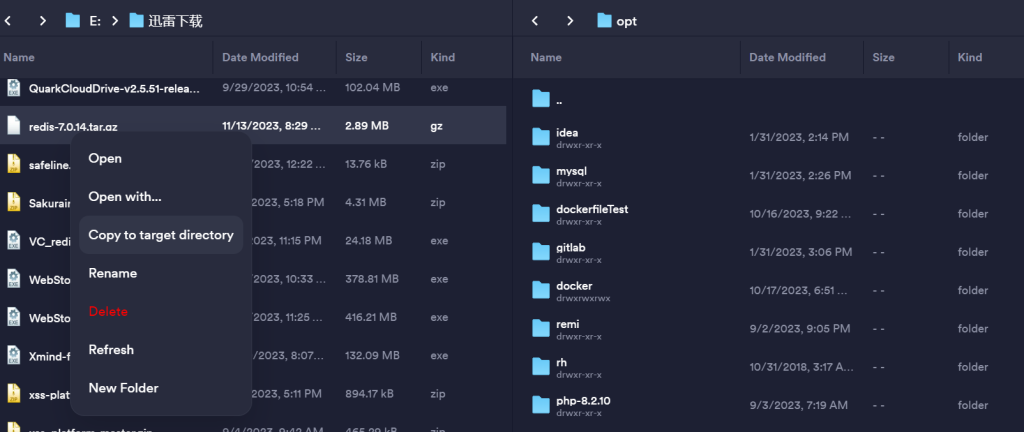Screen dimensions: 1024x432
Task: Select New Folder in context menu
Action: pos(123,388)
